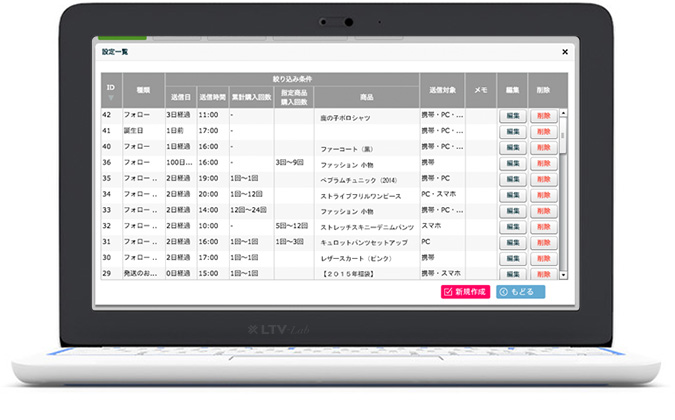Delete row ID 41 (誕生日)

point(544,132)
